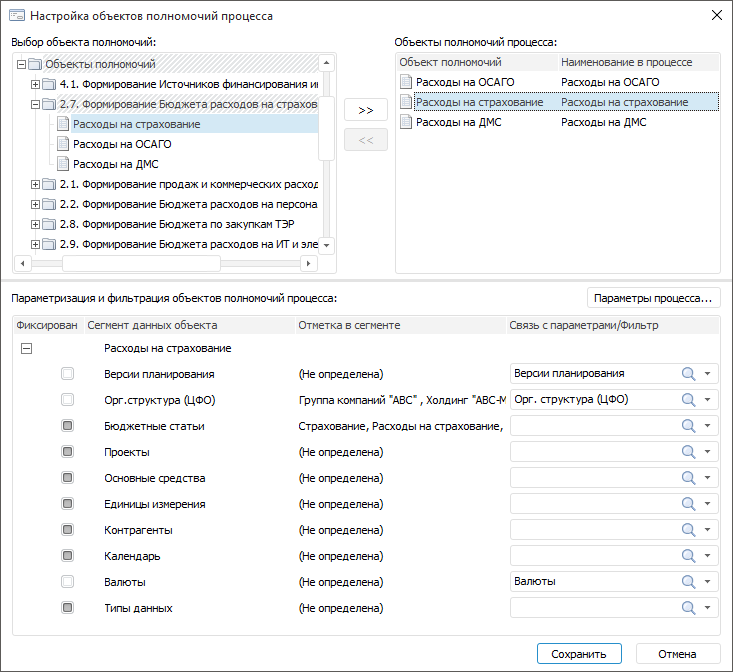This screenshot has height=672, width=733.
Task: Enable the Валюты fixed checkbox
Action: click(x=68, y=581)
